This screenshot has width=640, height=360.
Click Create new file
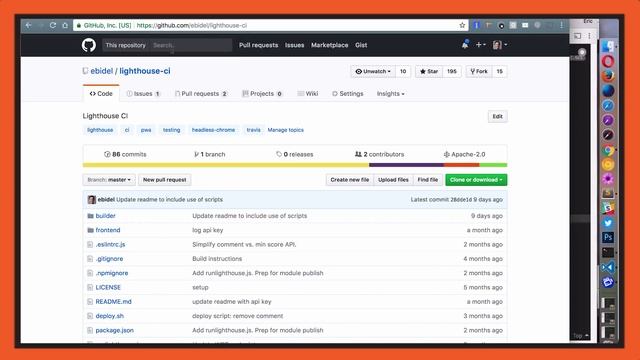(x=350, y=180)
